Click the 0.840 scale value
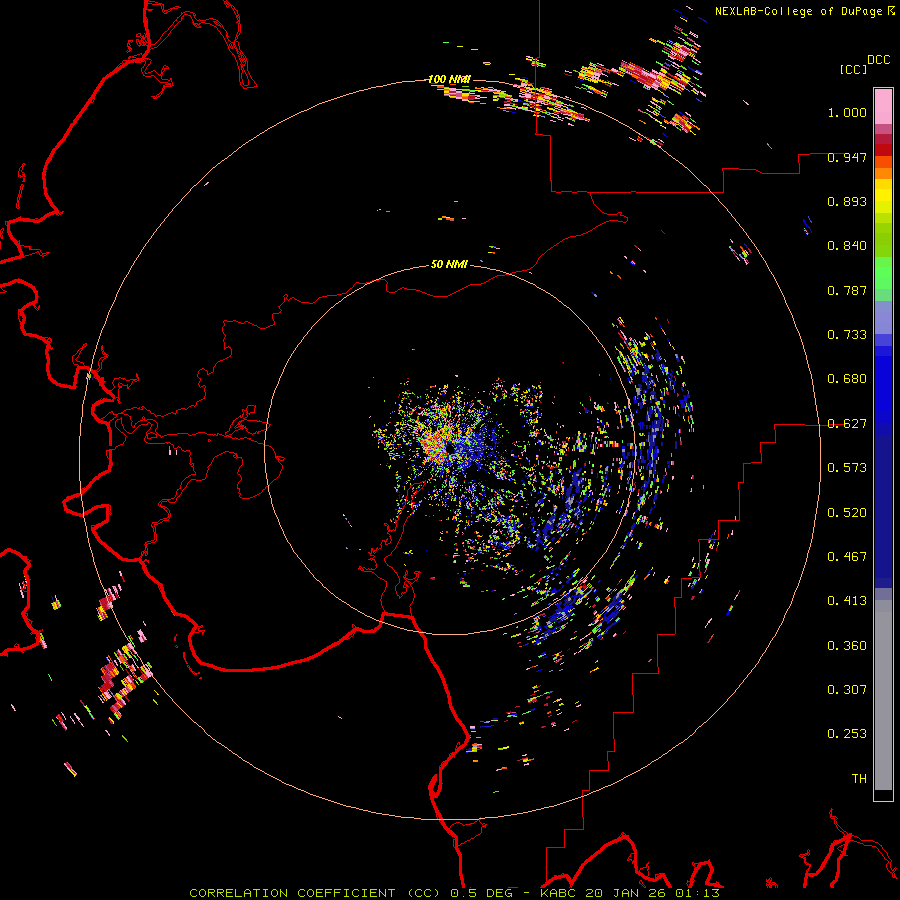The width and height of the screenshot is (900, 900). point(847,246)
